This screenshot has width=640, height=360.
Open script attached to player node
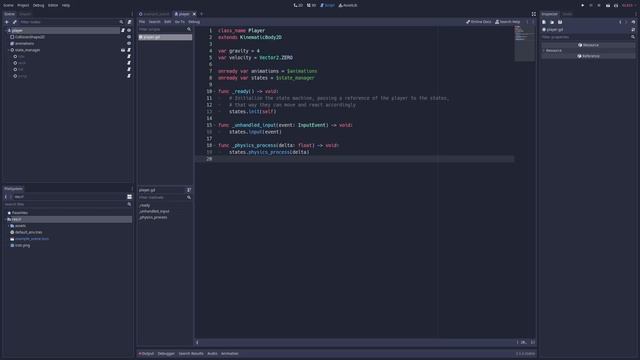pos(123,30)
